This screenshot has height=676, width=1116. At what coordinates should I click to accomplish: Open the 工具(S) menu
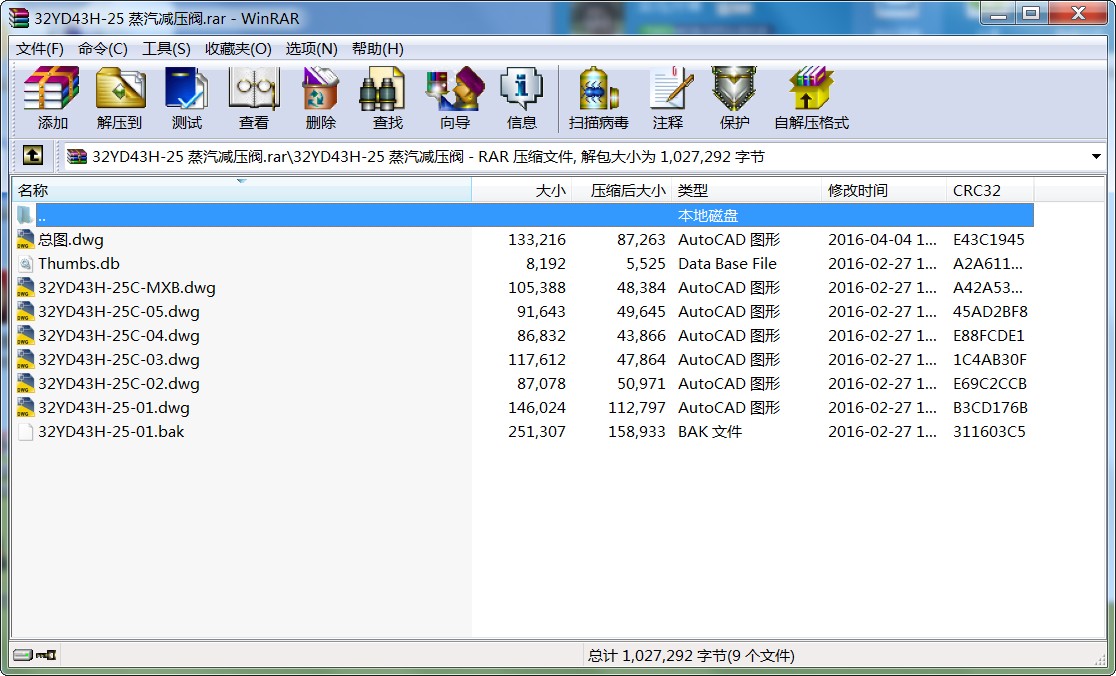pos(166,49)
